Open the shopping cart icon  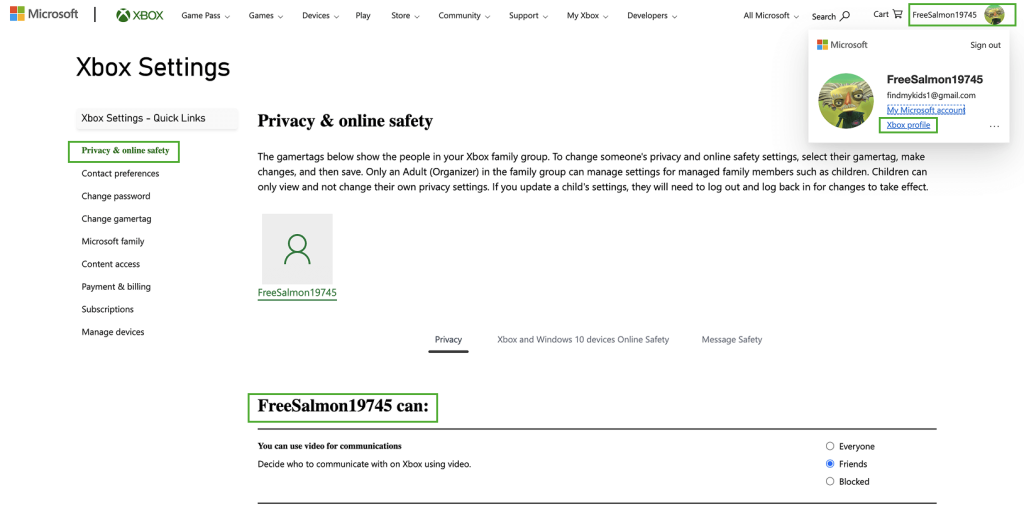897,14
